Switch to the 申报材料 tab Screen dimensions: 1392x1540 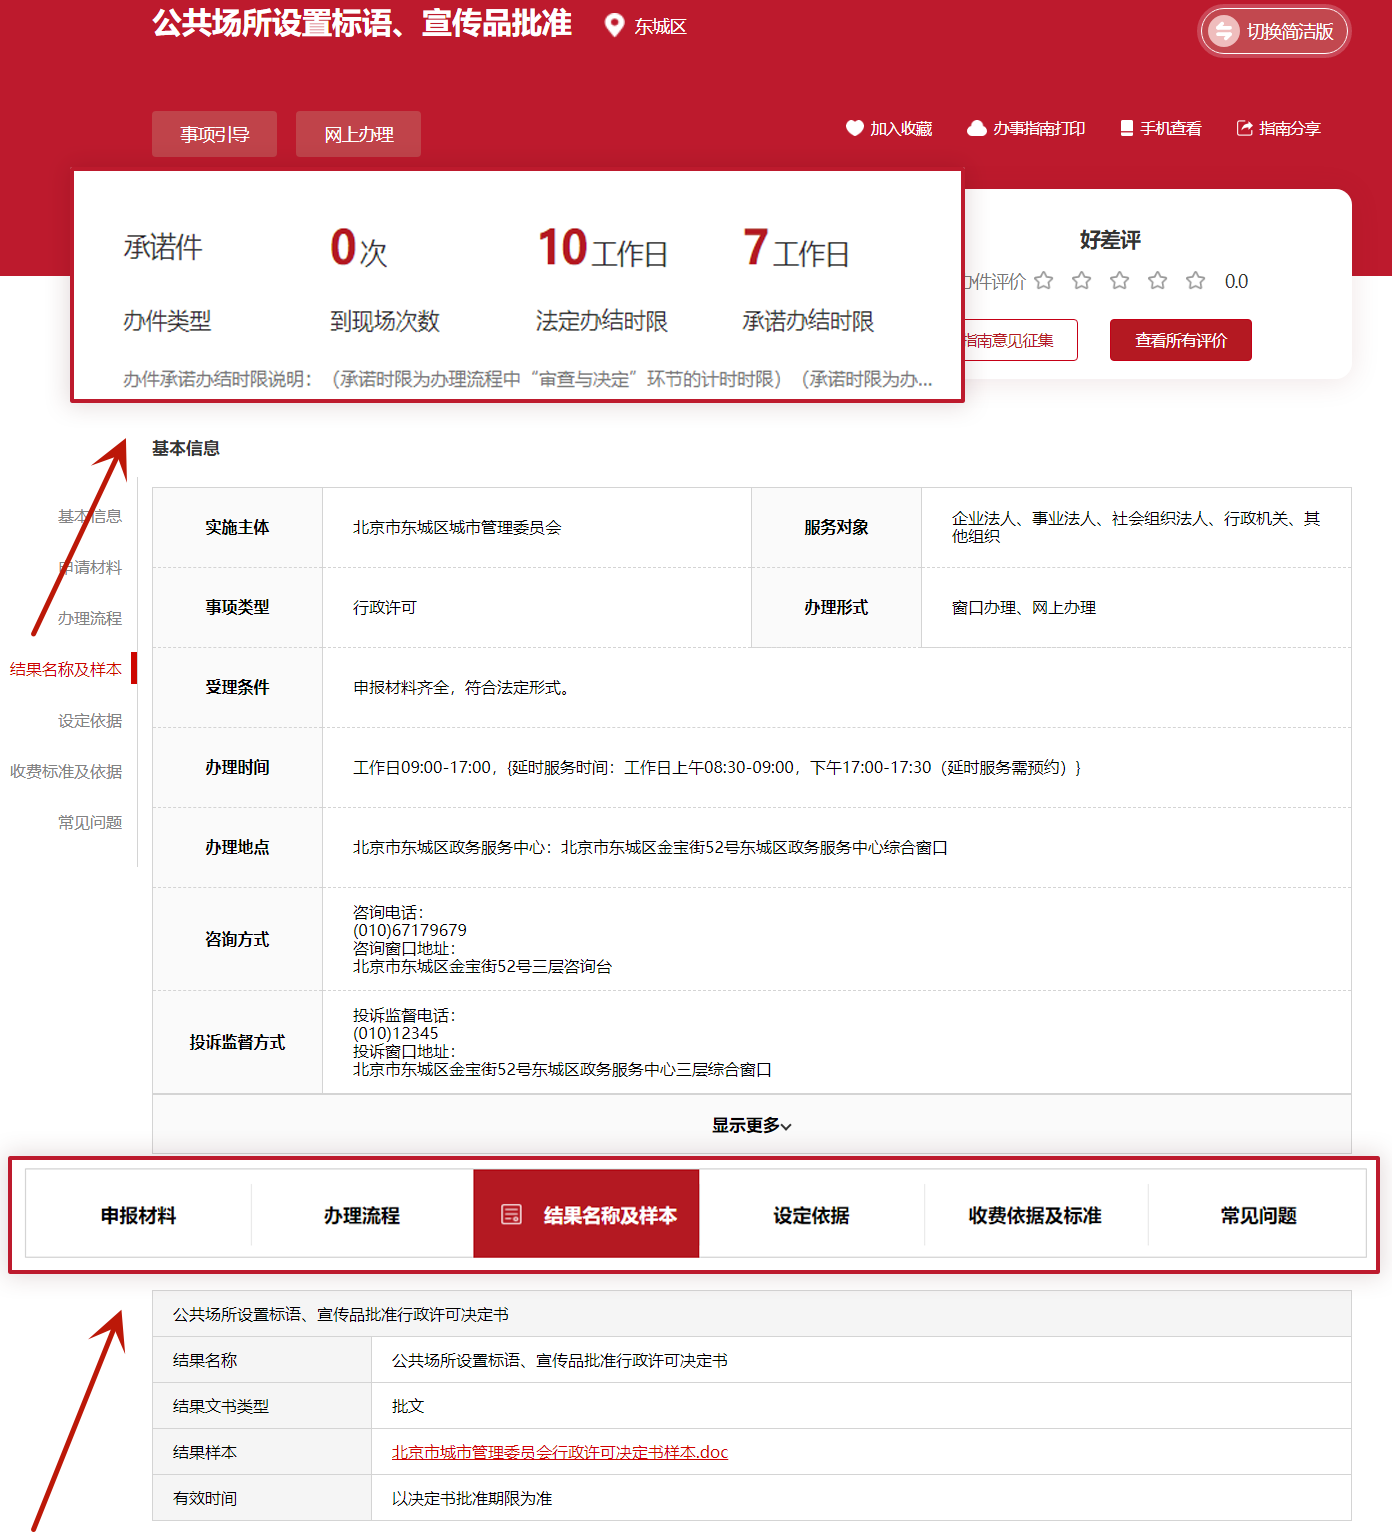(x=138, y=1215)
